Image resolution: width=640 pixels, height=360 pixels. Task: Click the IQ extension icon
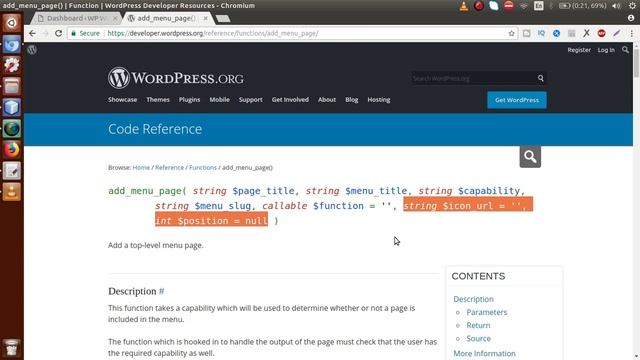tap(541, 33)
